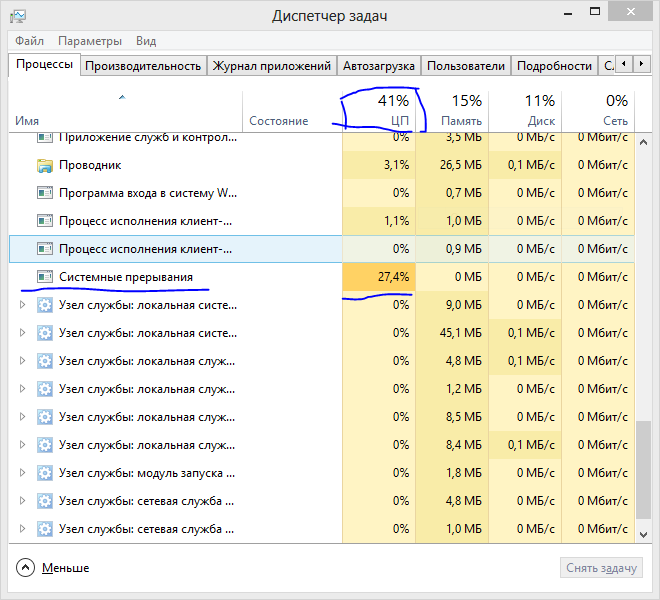Click the scrollbar up arrow
Screen dimensions: 660x600
[643, 142]
